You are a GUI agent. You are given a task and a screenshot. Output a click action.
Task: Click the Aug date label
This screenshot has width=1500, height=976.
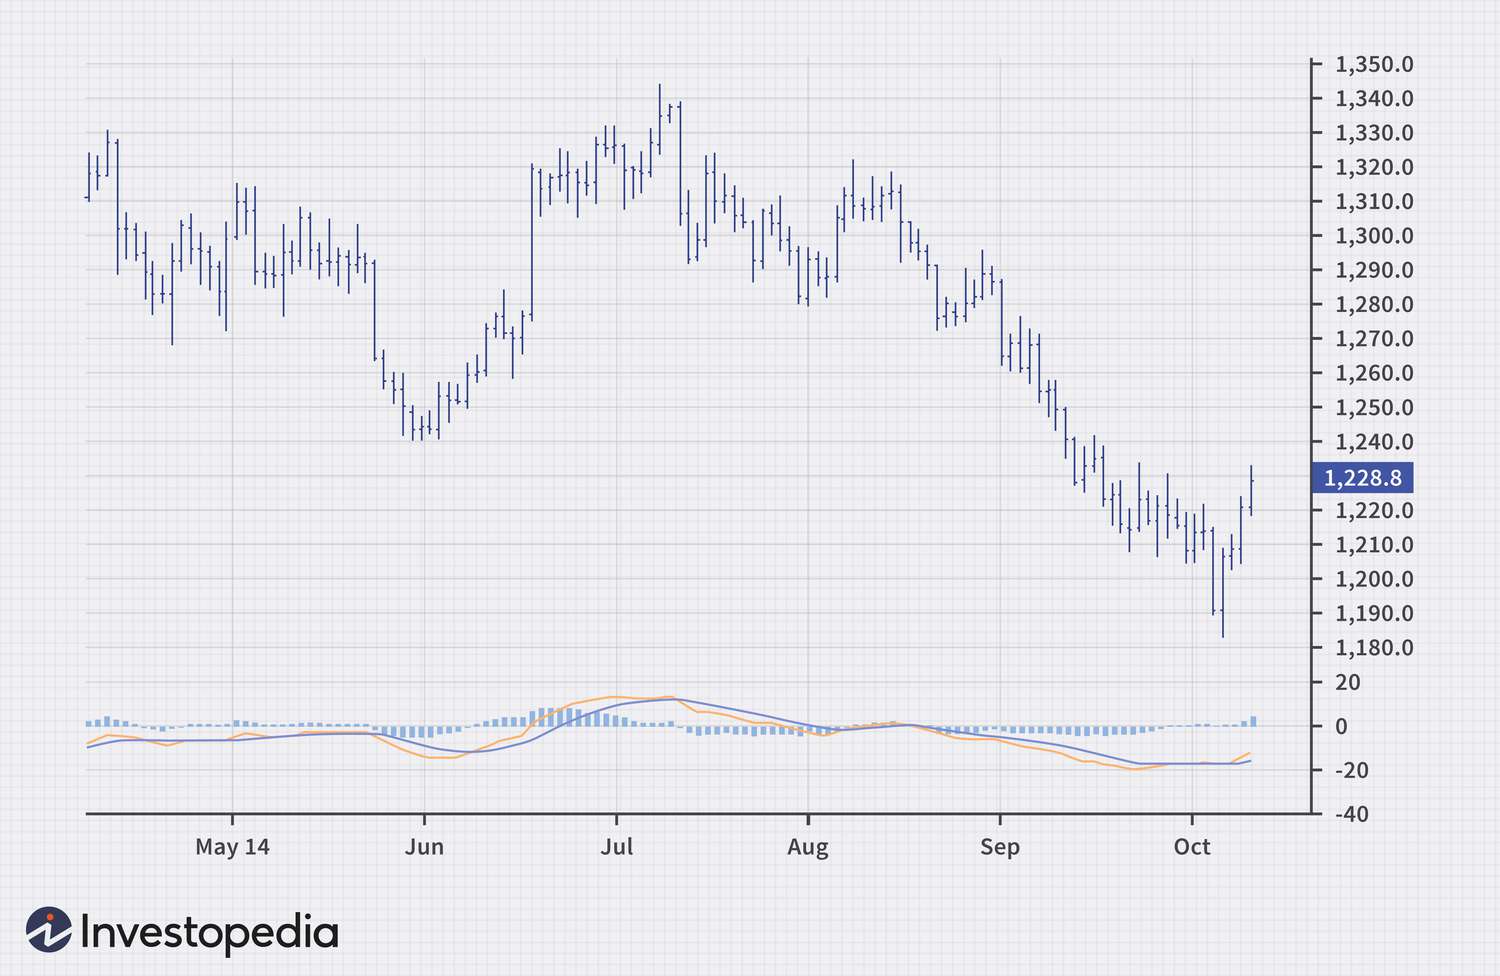[x=808, y=847]
